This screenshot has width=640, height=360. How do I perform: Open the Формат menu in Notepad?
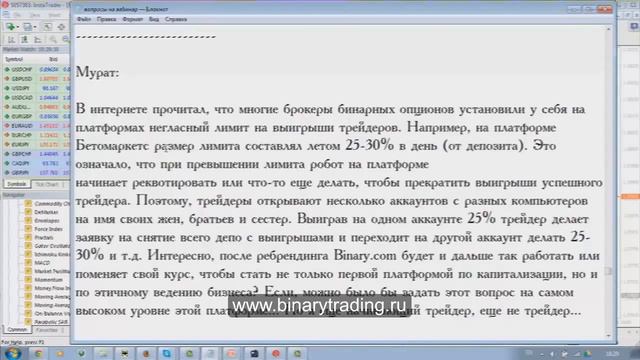132,19
